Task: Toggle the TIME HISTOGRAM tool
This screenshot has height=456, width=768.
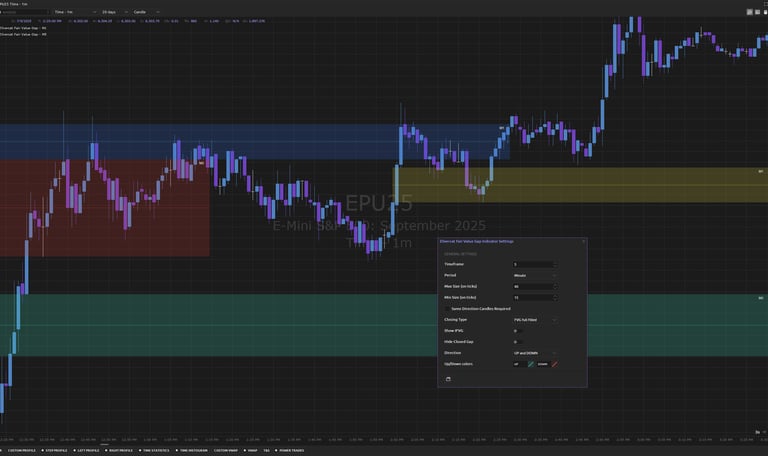Action: pos(192,451)
